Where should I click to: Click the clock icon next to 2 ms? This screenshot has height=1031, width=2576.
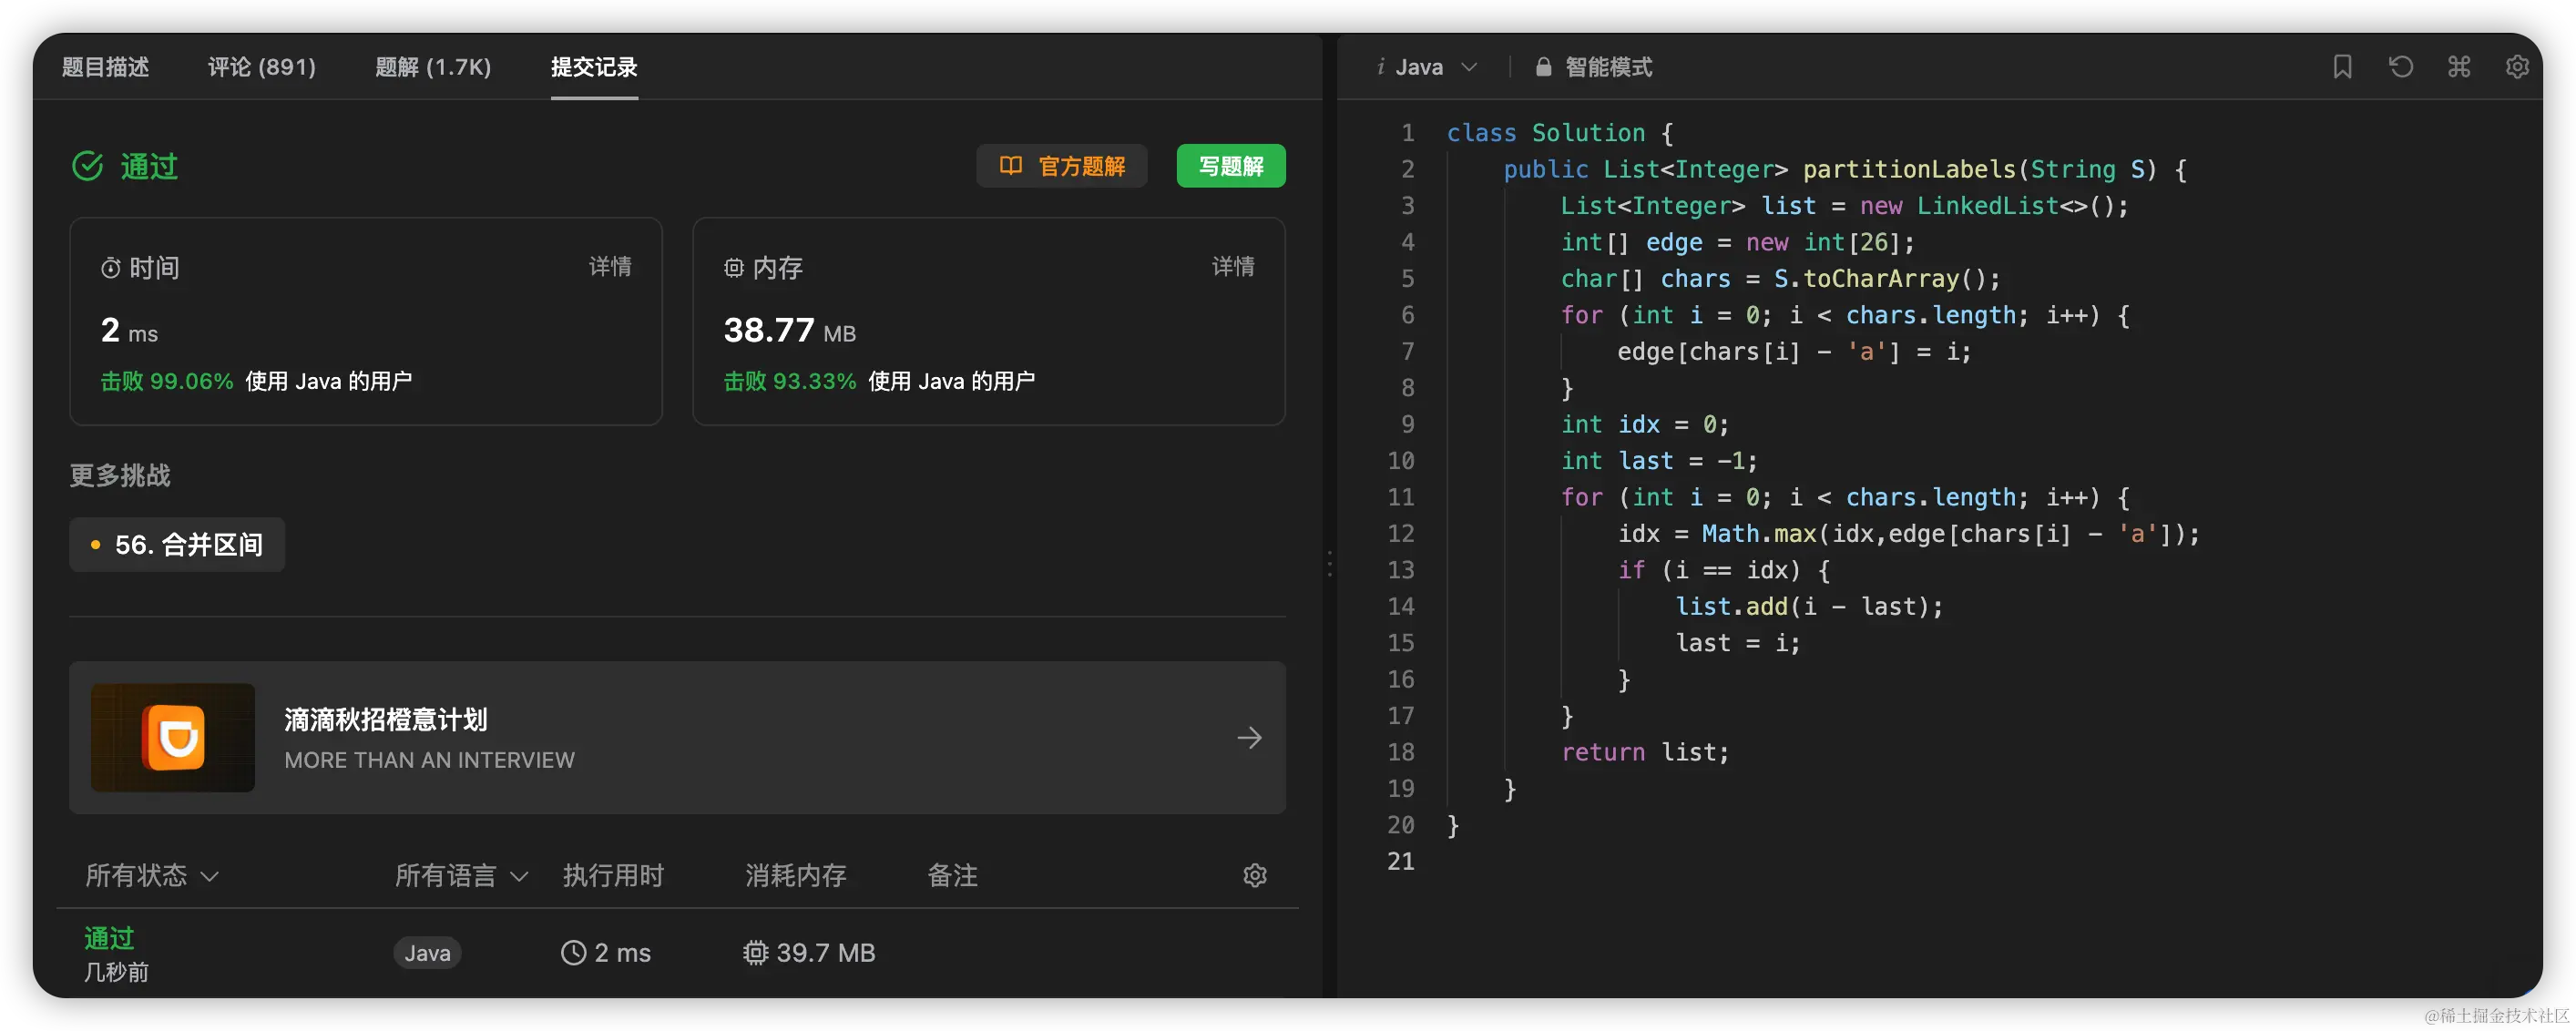point(573,953)
